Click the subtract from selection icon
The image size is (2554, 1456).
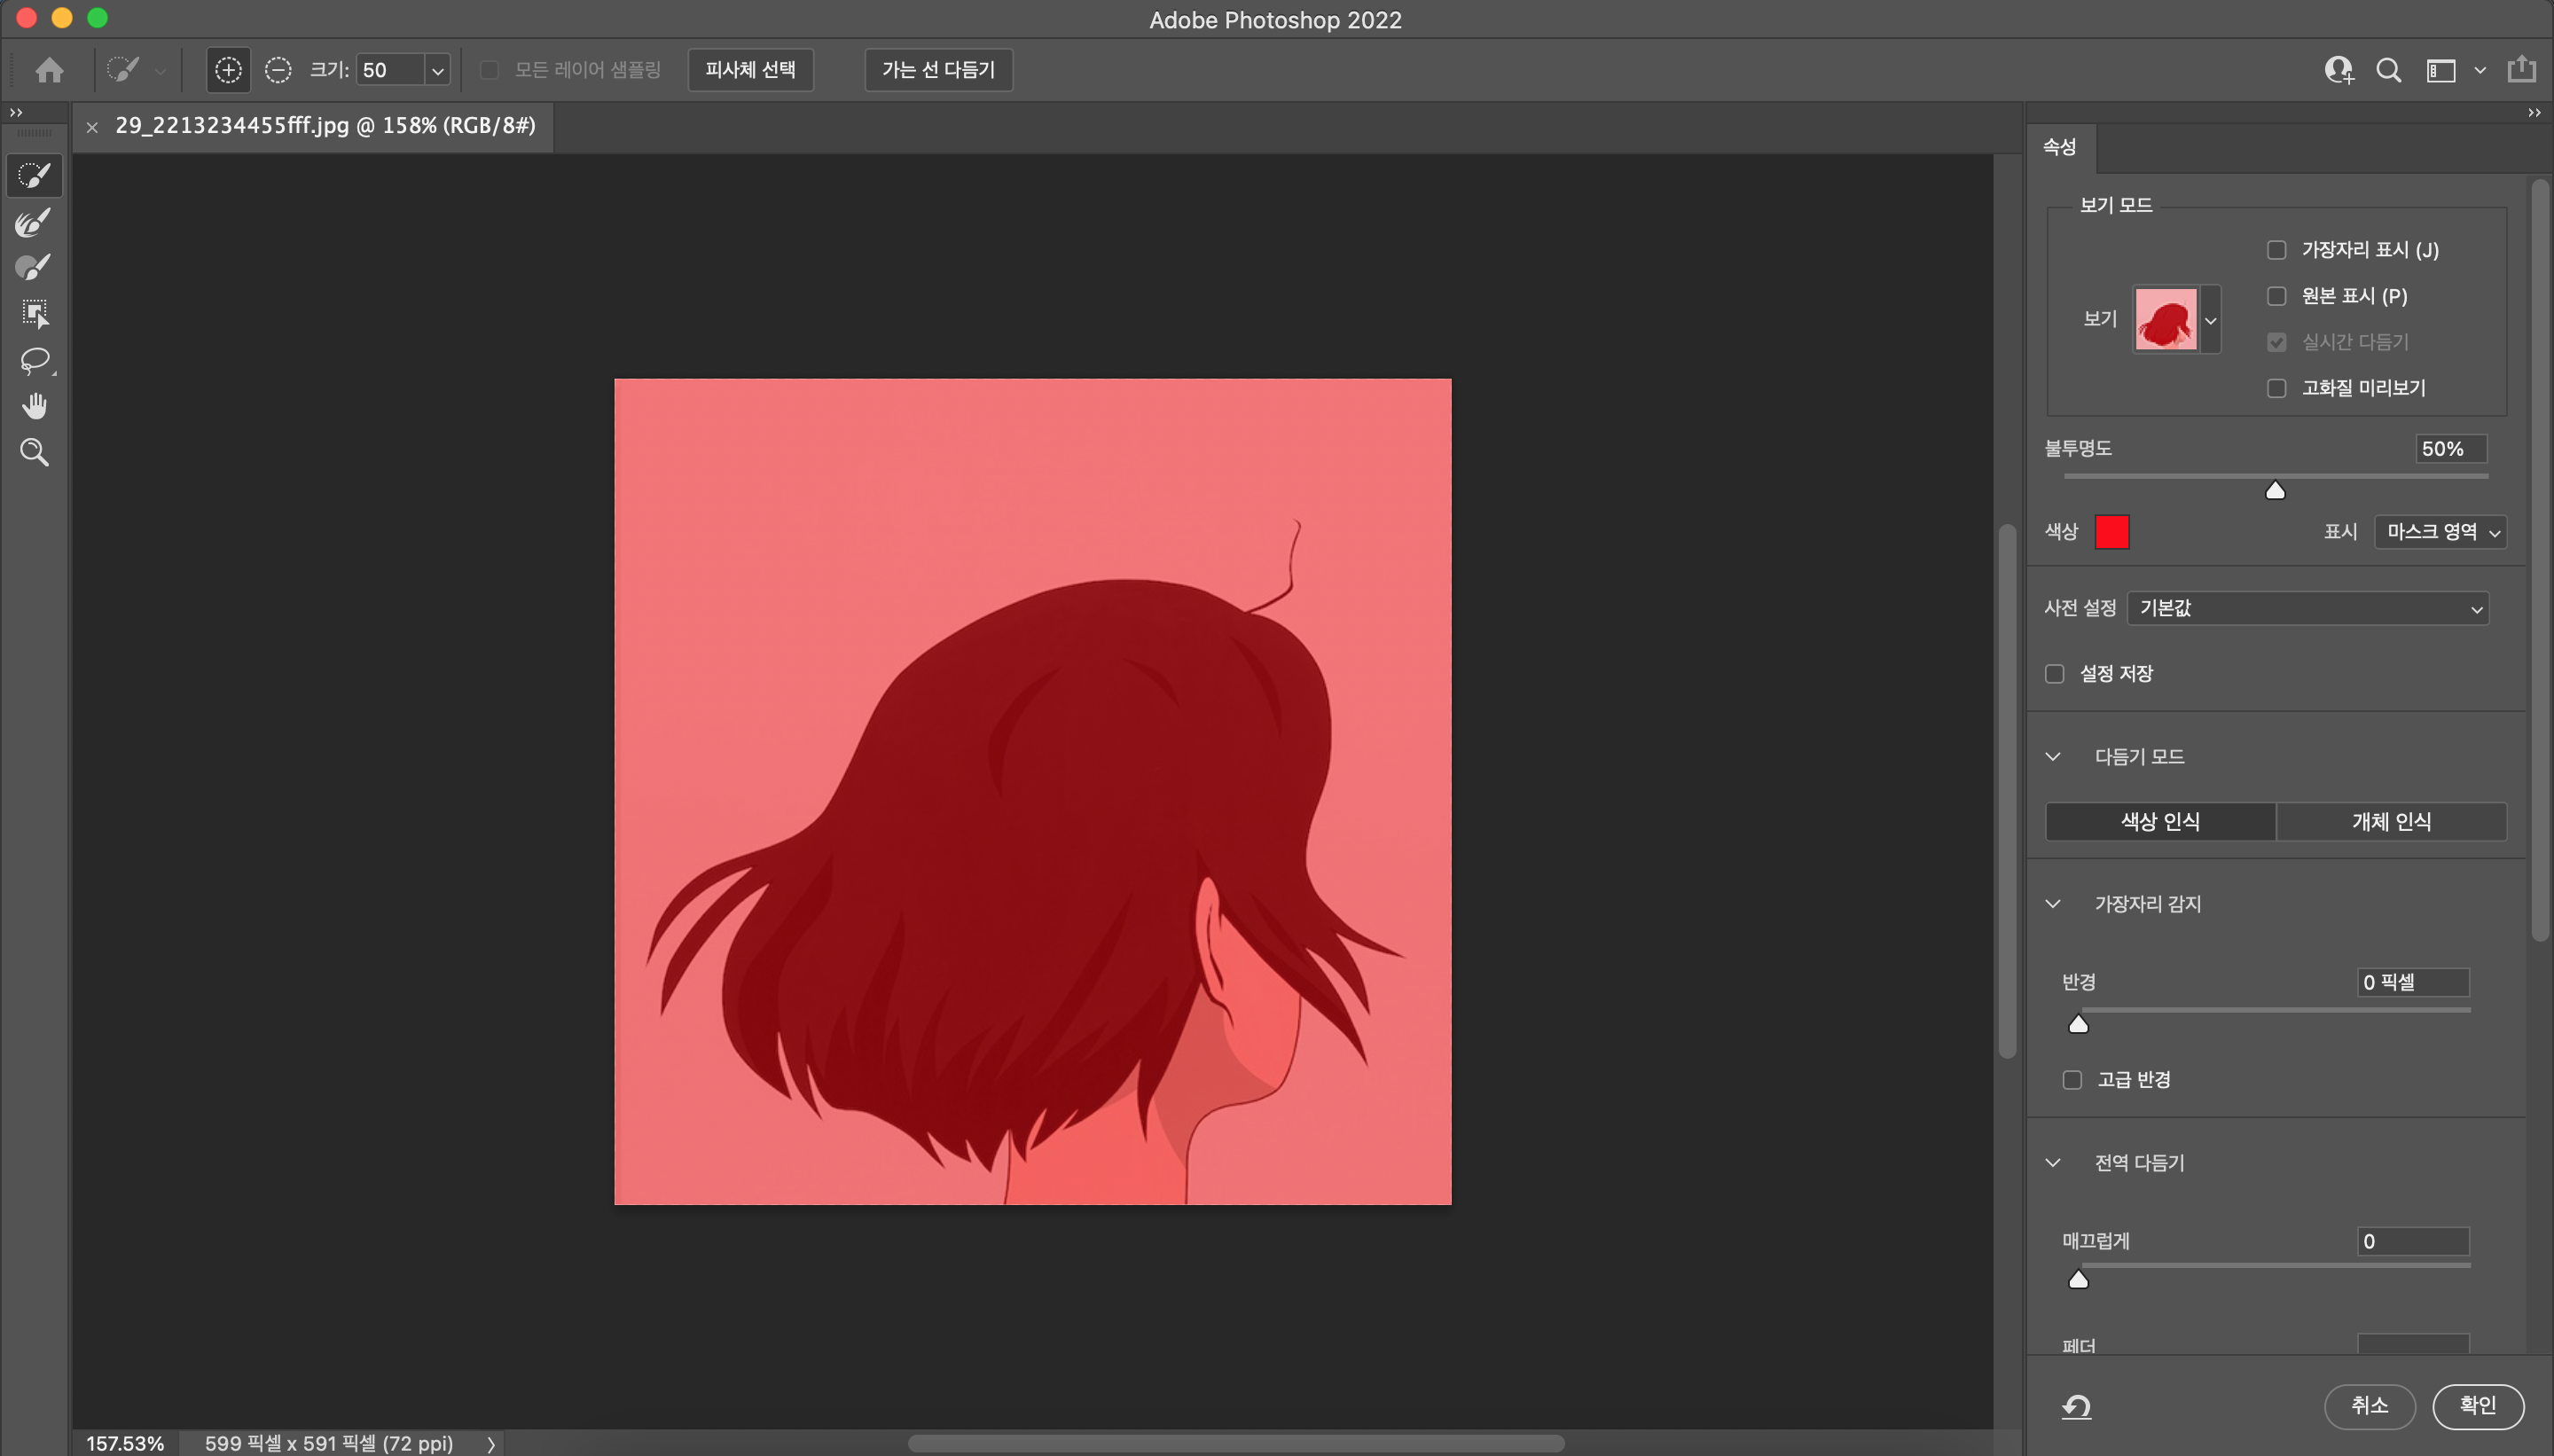click(278, 70)
